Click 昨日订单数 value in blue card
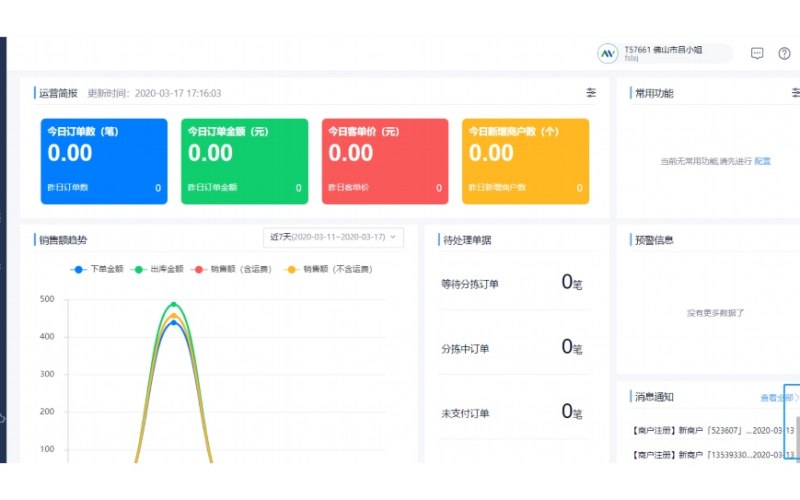 tap(158, 188)
